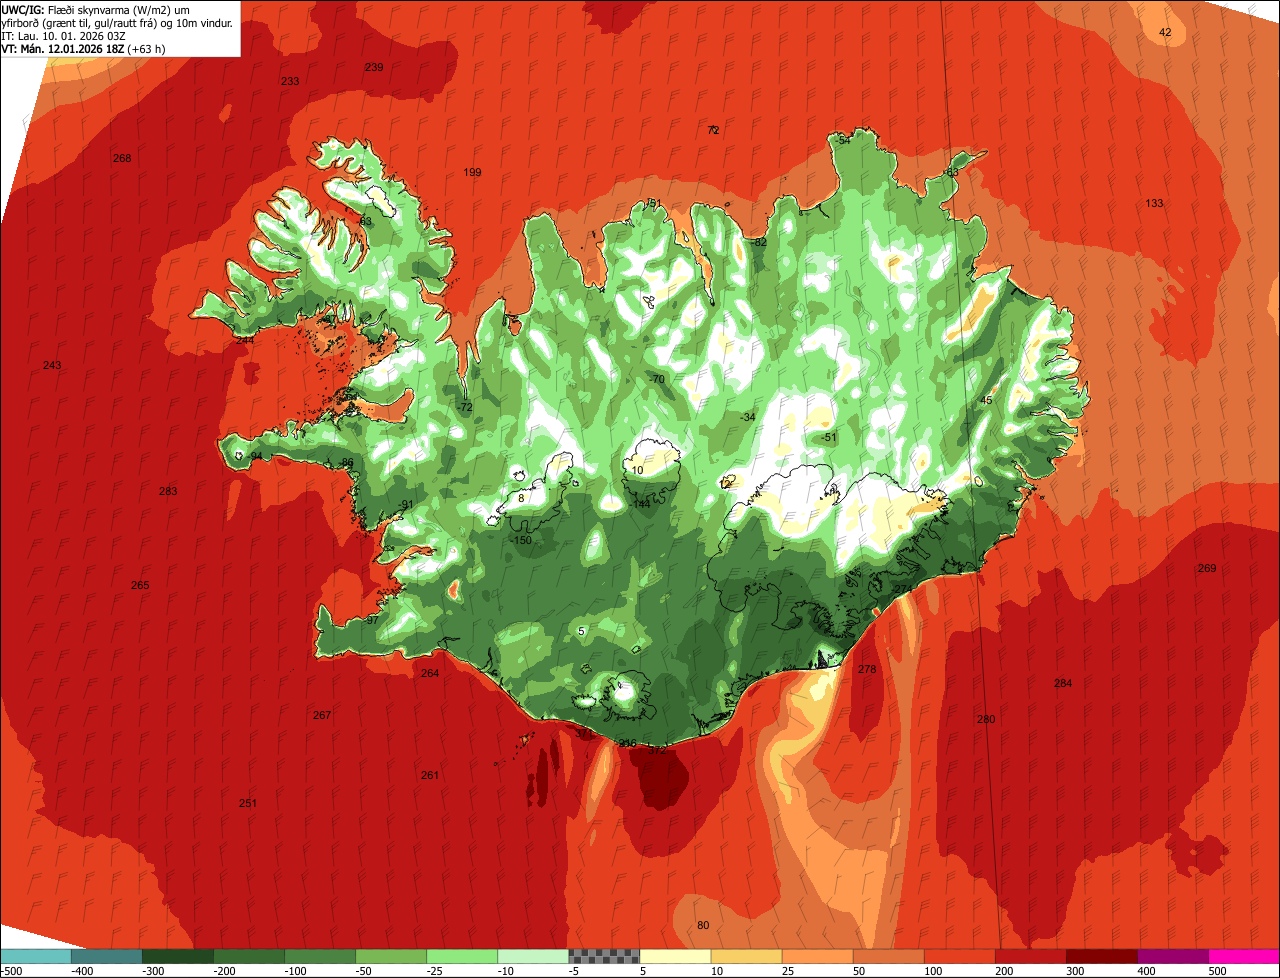Click the inland value '-70'
This screenshot has height=978, width=1280.
[x=657, y=379]
